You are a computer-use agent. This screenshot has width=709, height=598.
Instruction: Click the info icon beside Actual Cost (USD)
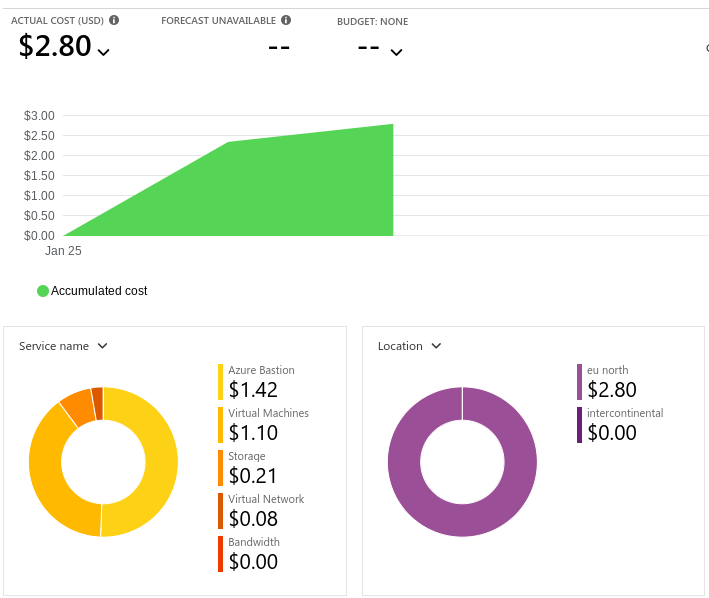114,20
